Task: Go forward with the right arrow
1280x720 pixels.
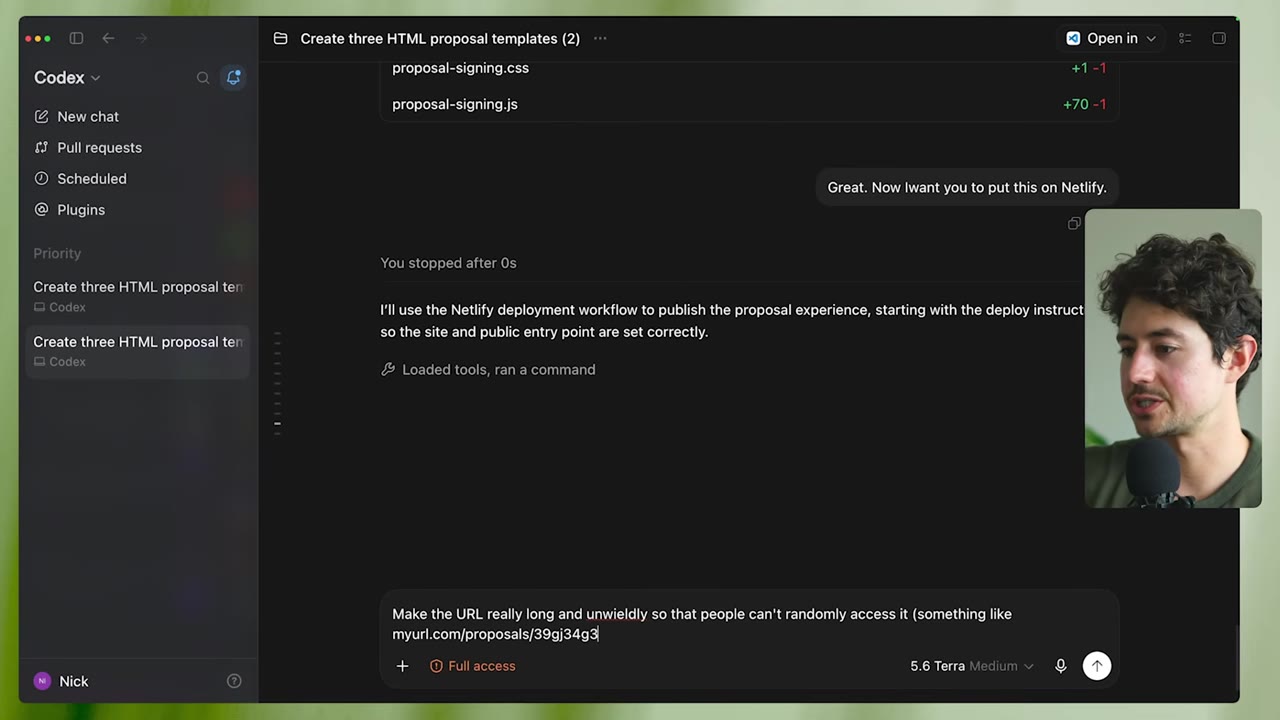Action: click(x=141, y=38)
